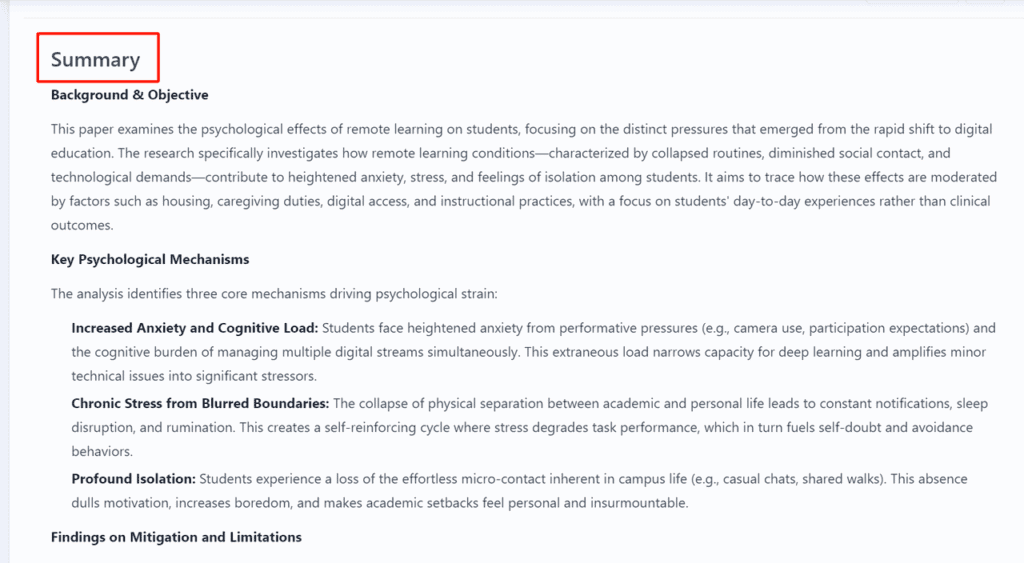Select the Background & Objective subheading
This screenshot has width=1024, height=563.
(130, 95)
